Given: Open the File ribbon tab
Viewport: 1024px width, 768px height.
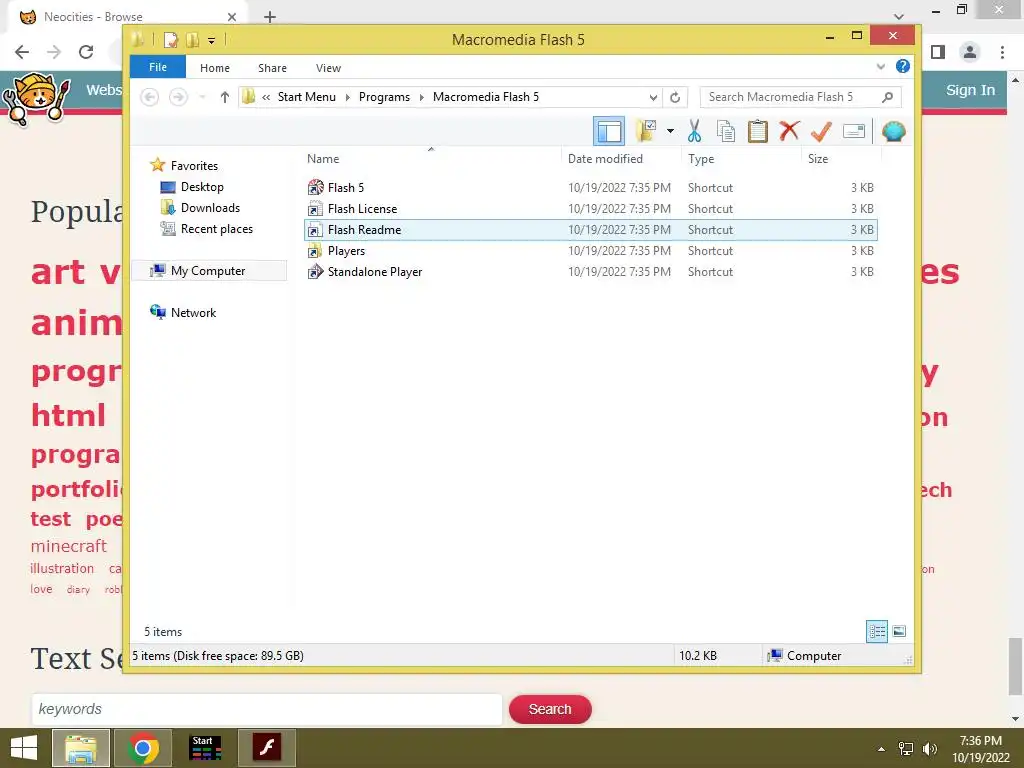Looking at the screenshot, I should coord(157,67).
